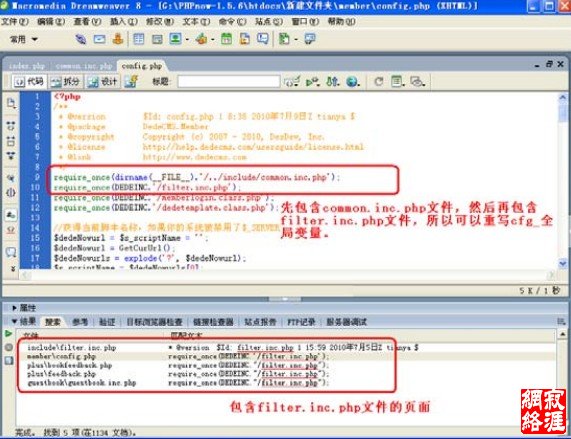The image size is (571, 439).
Task: Click the code editor vertical scrollbar
Action: tap(562, 180)
